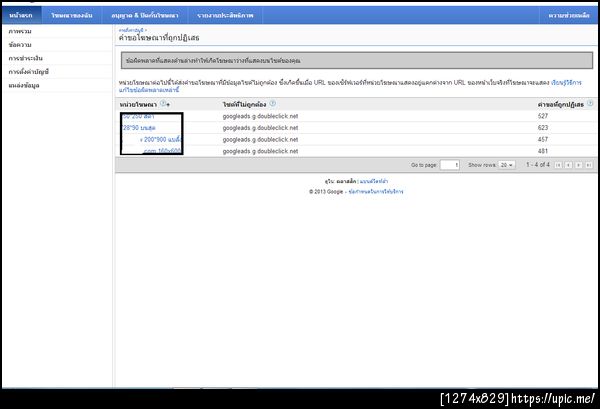This screenshot has width=600, height=409.
Task: Open the Show rows dropdown
Action: (x=507, y=165)
